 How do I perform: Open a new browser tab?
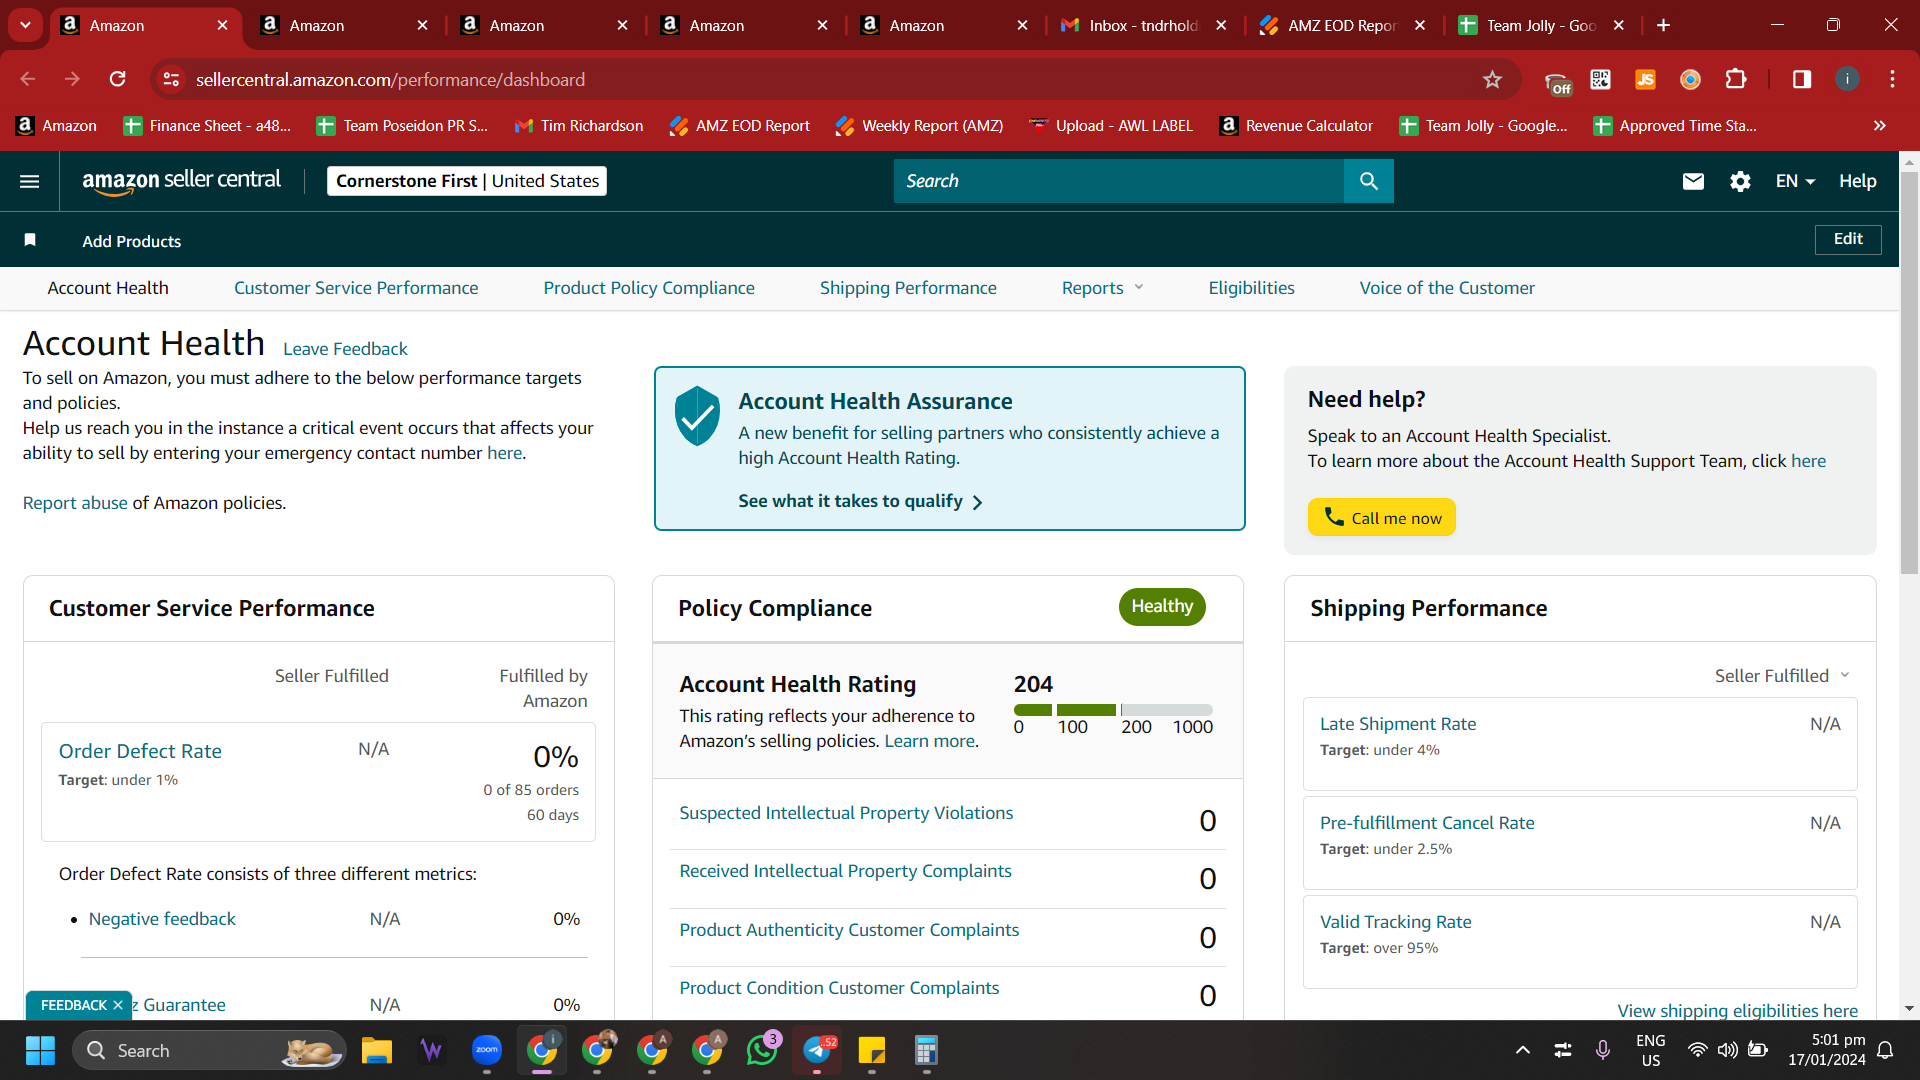[x=1663, y=25]
